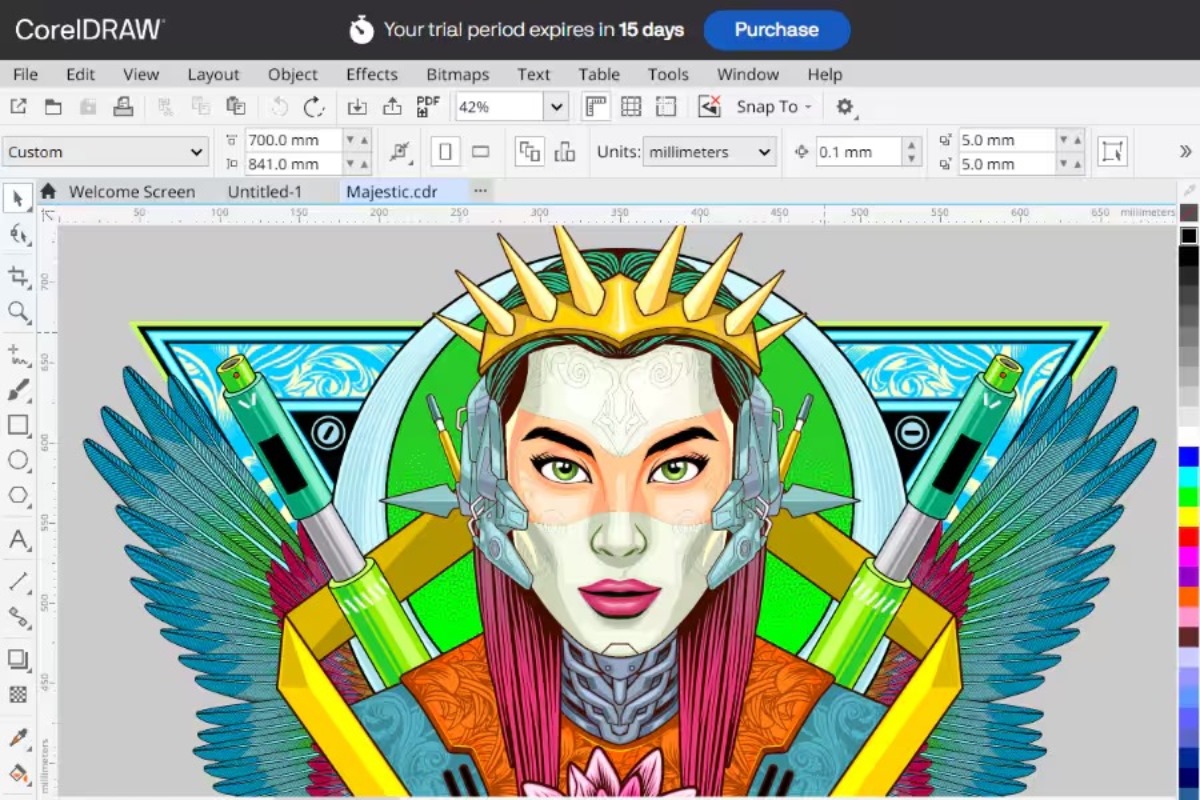The image size is (1200, 800).
Task: Choose the Zoom tool
Action: (16, 311)
